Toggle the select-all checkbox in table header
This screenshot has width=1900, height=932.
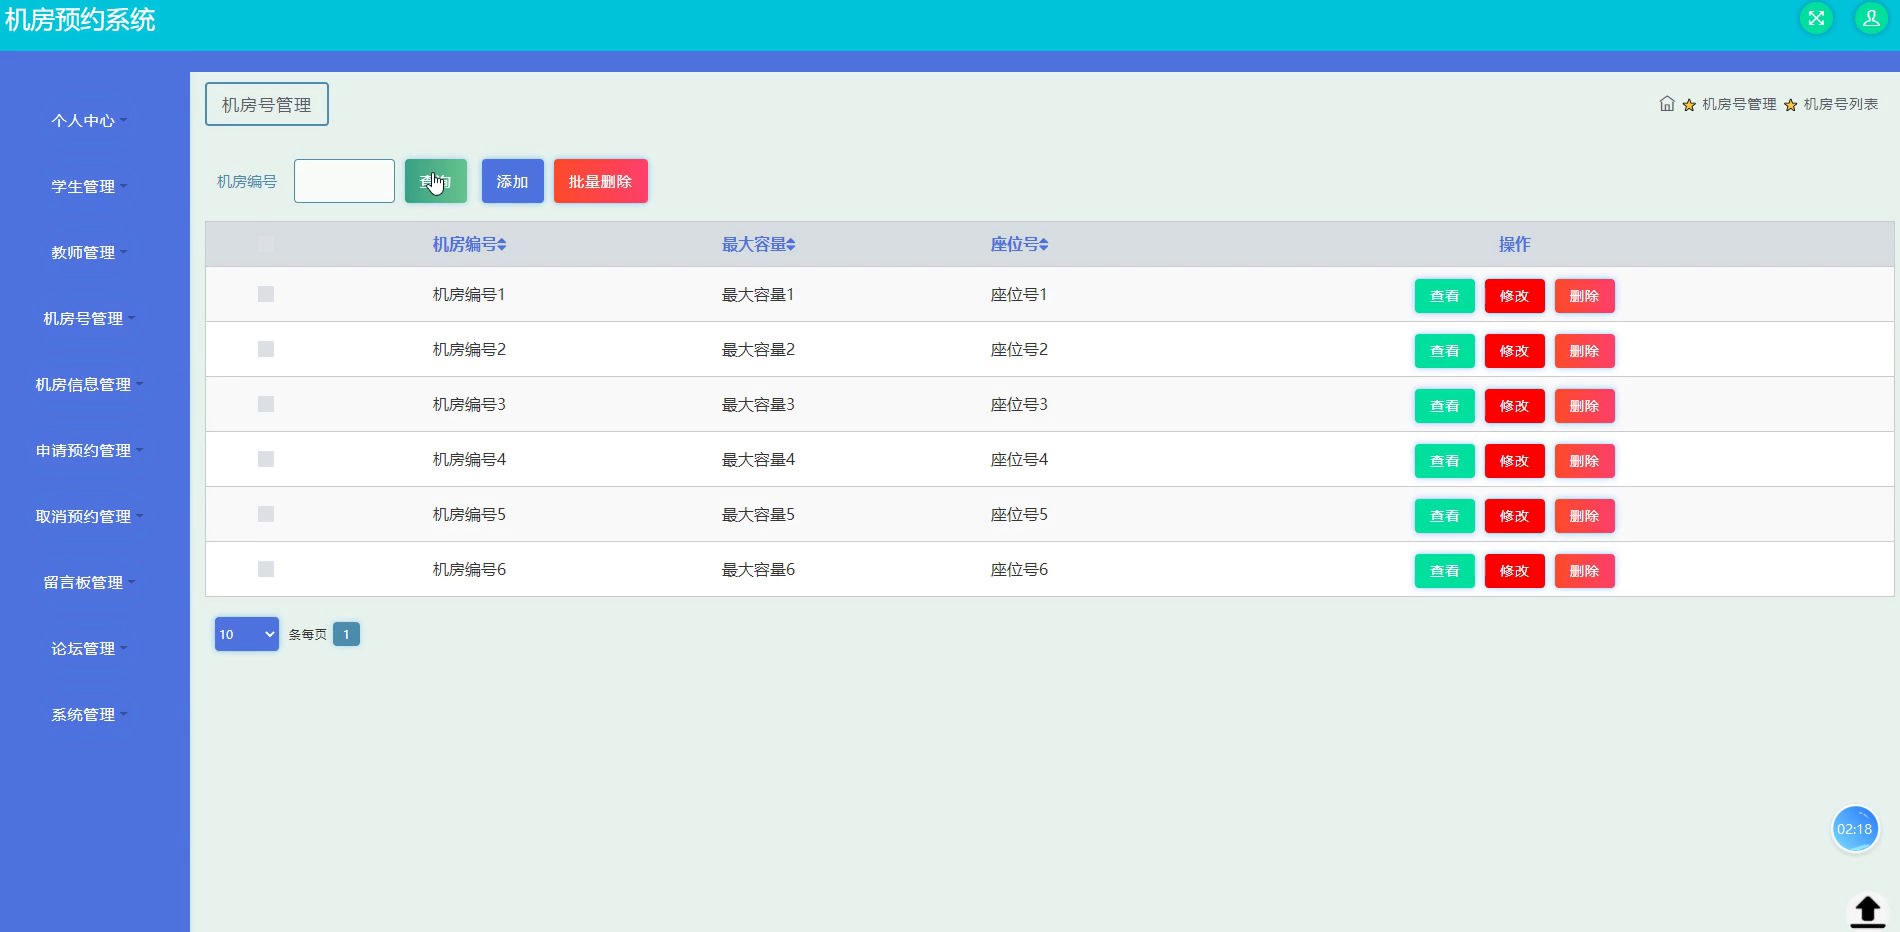pos(266,243)
